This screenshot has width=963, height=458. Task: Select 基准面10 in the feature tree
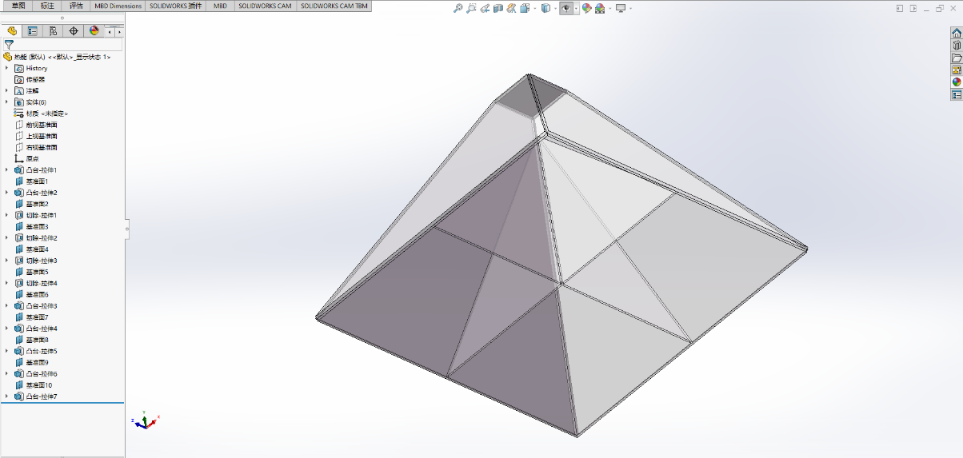pos(38,385)
